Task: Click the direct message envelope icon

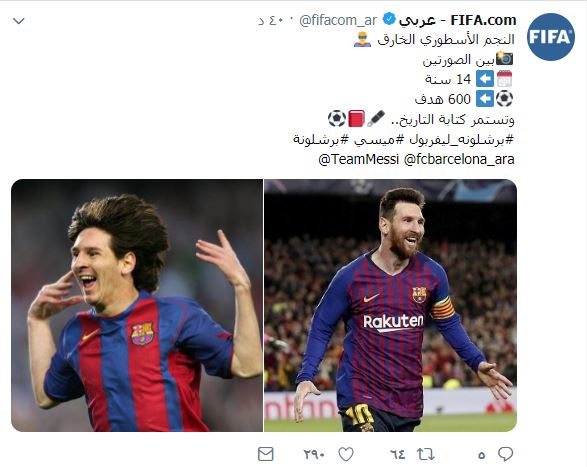Action: point(266,455)
